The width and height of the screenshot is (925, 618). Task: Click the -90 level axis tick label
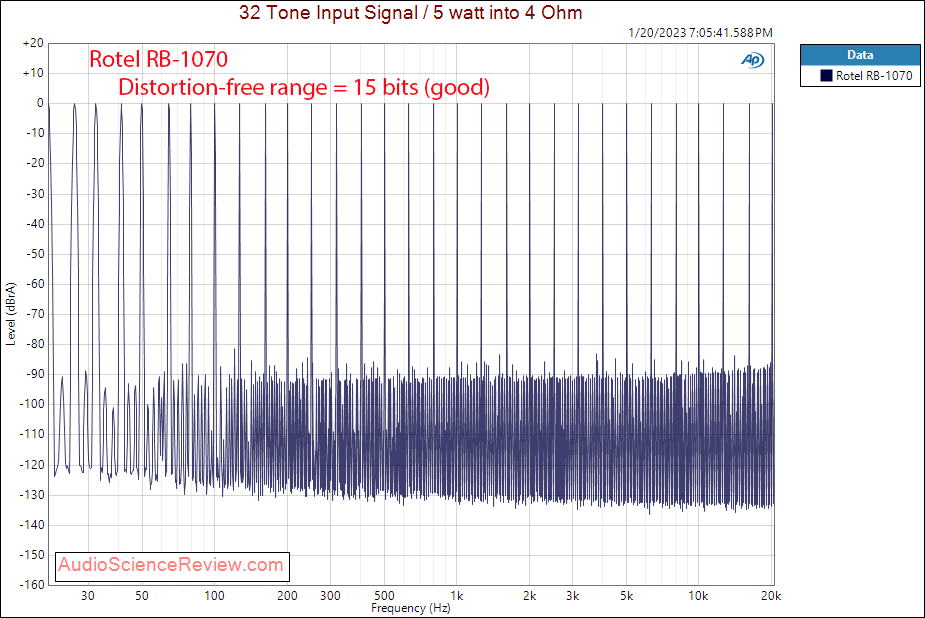tap(35, 374)
